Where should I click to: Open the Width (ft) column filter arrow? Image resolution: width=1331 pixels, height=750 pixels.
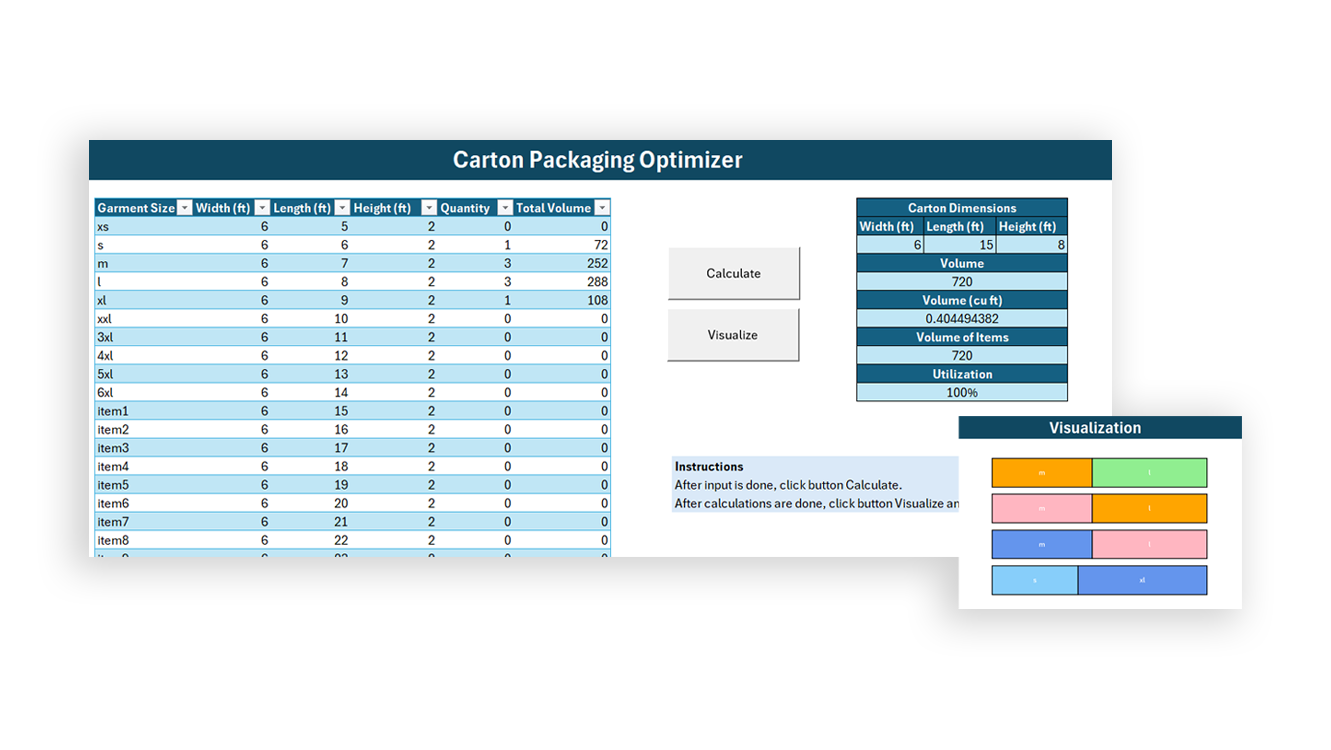point(262,208)
